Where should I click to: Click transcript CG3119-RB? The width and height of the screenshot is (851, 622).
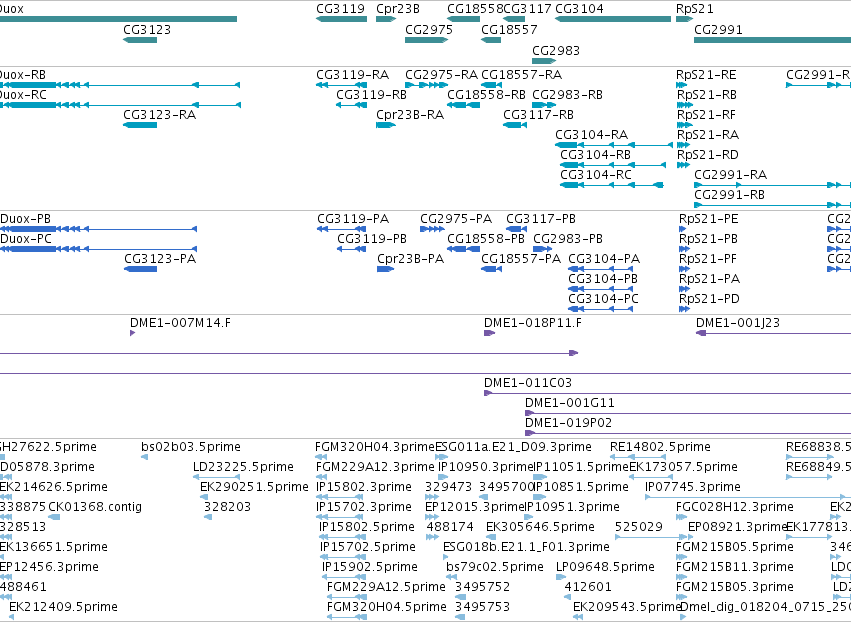[x=371, y=95]
